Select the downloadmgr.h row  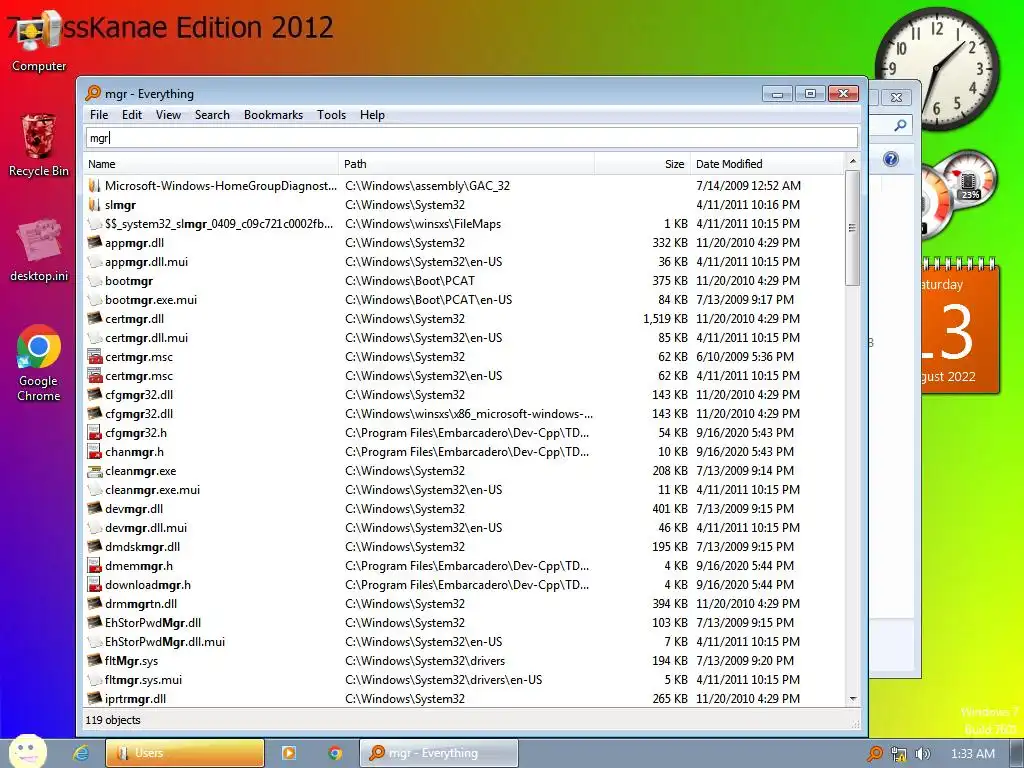coord(465,584)
